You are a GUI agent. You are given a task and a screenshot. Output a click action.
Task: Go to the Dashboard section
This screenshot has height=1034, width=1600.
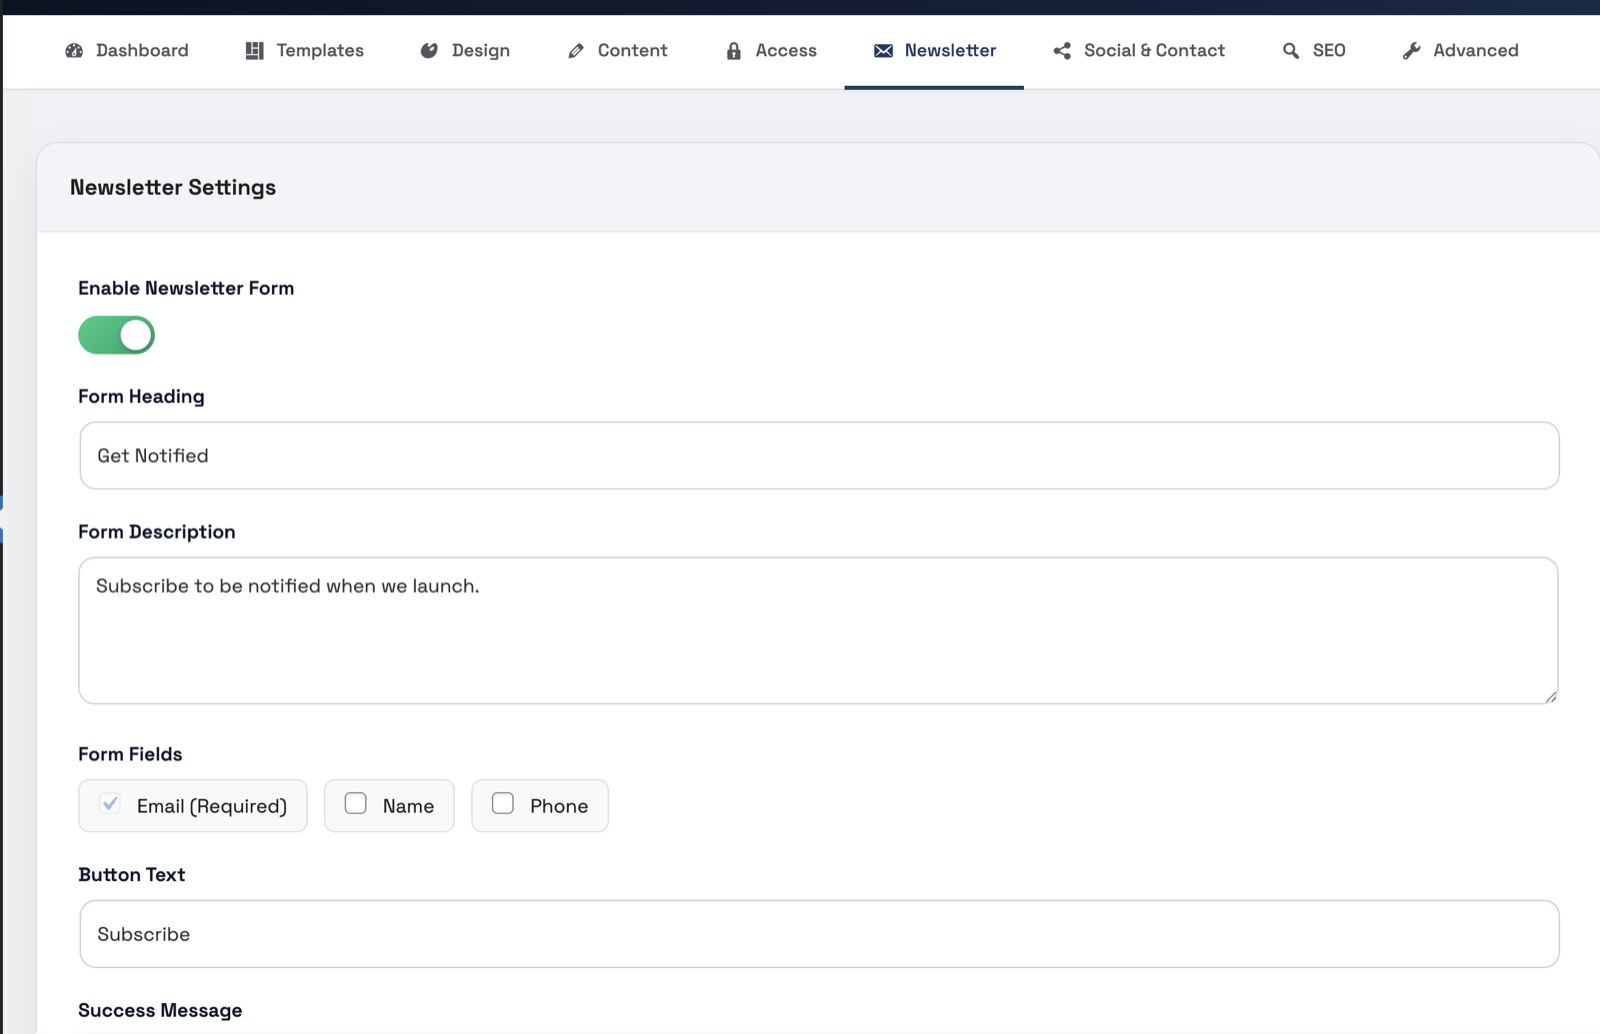(x=126, y=50)
